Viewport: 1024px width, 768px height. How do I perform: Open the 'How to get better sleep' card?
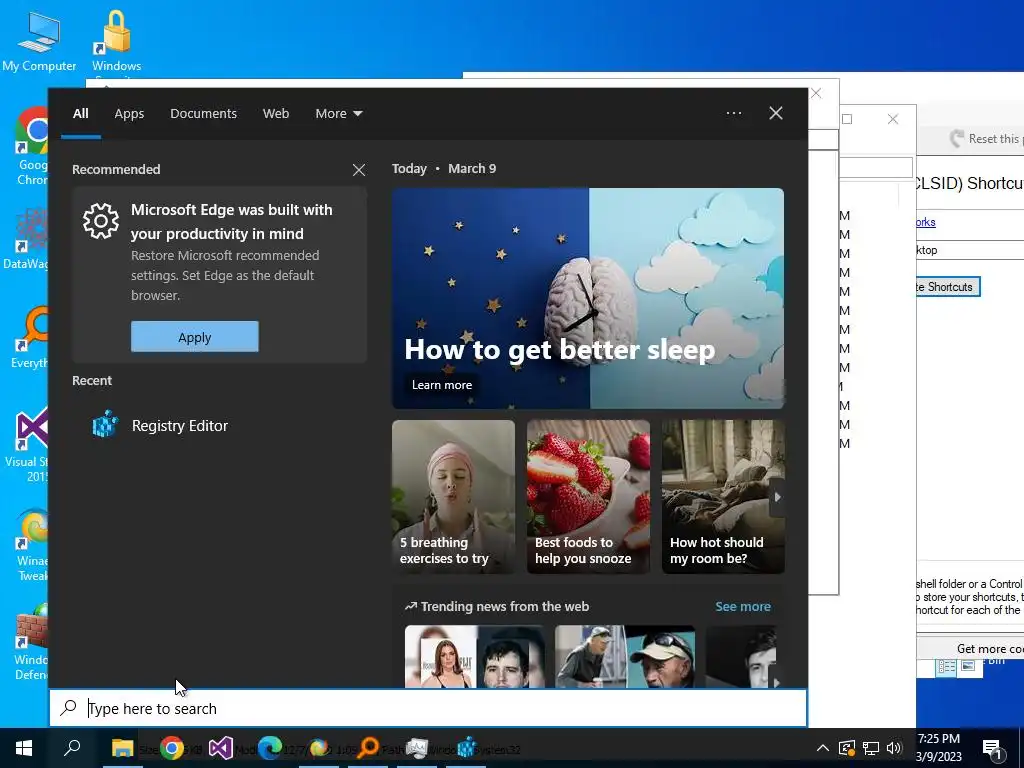pyautogui.click(x=588, y=298)
